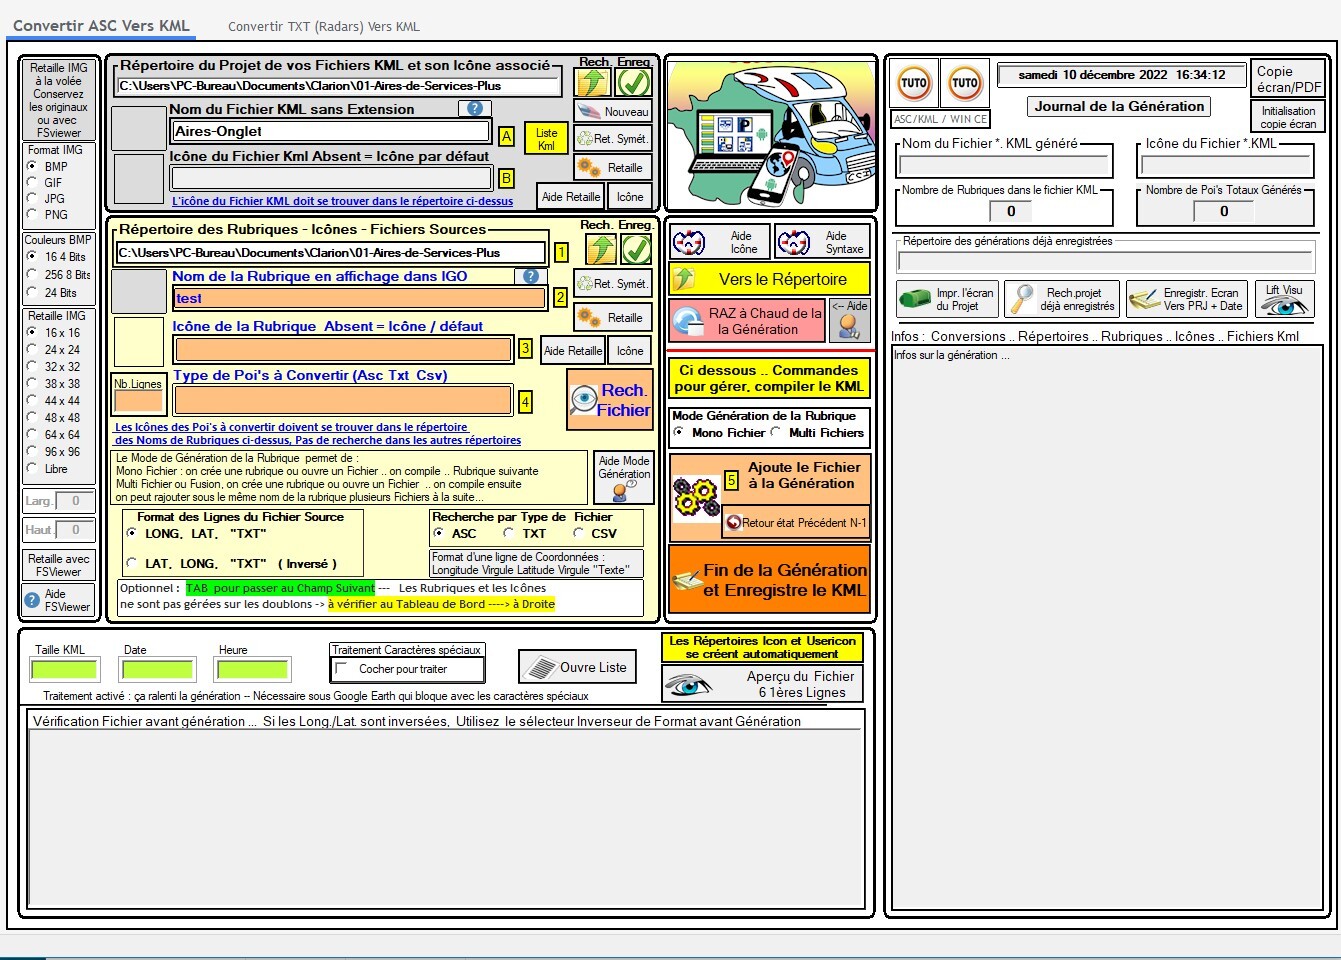Viewport: 1341px width, 960px height.
Task: Choose the 32 x 32 resize option
Action: click(x=32, y=366)
